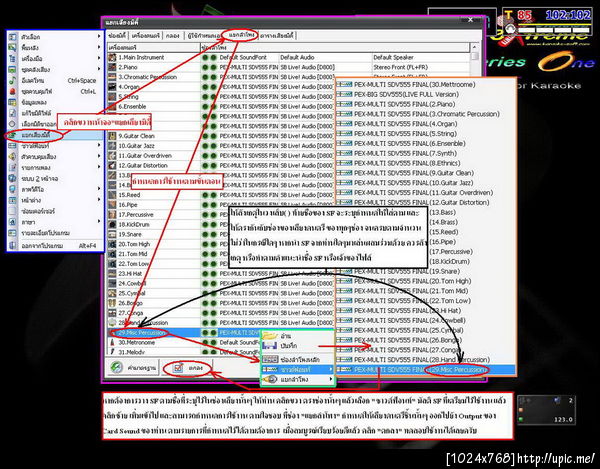Toggle second green indicator in 15.Reed row
The image size is (600, 469).
(x=213, y=195)
